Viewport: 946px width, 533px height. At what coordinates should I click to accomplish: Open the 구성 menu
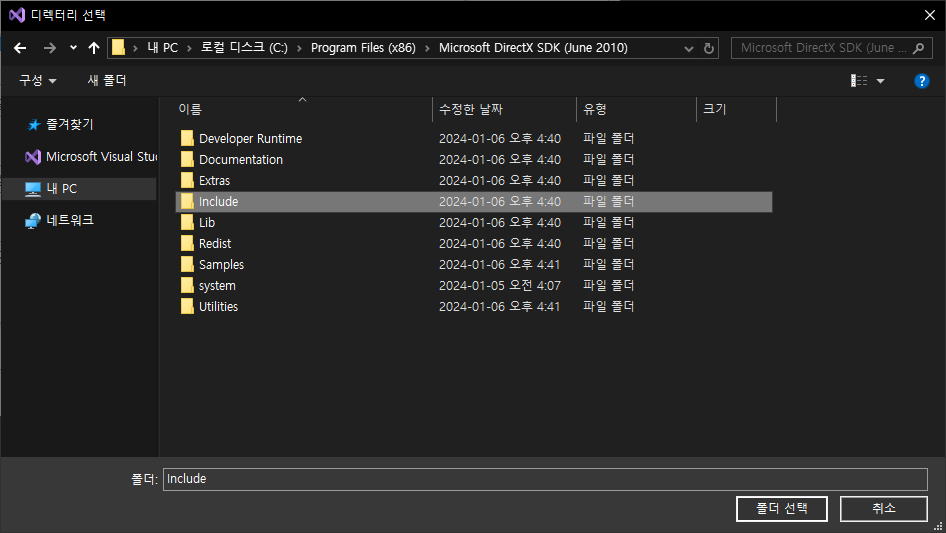tap(37, 80)
